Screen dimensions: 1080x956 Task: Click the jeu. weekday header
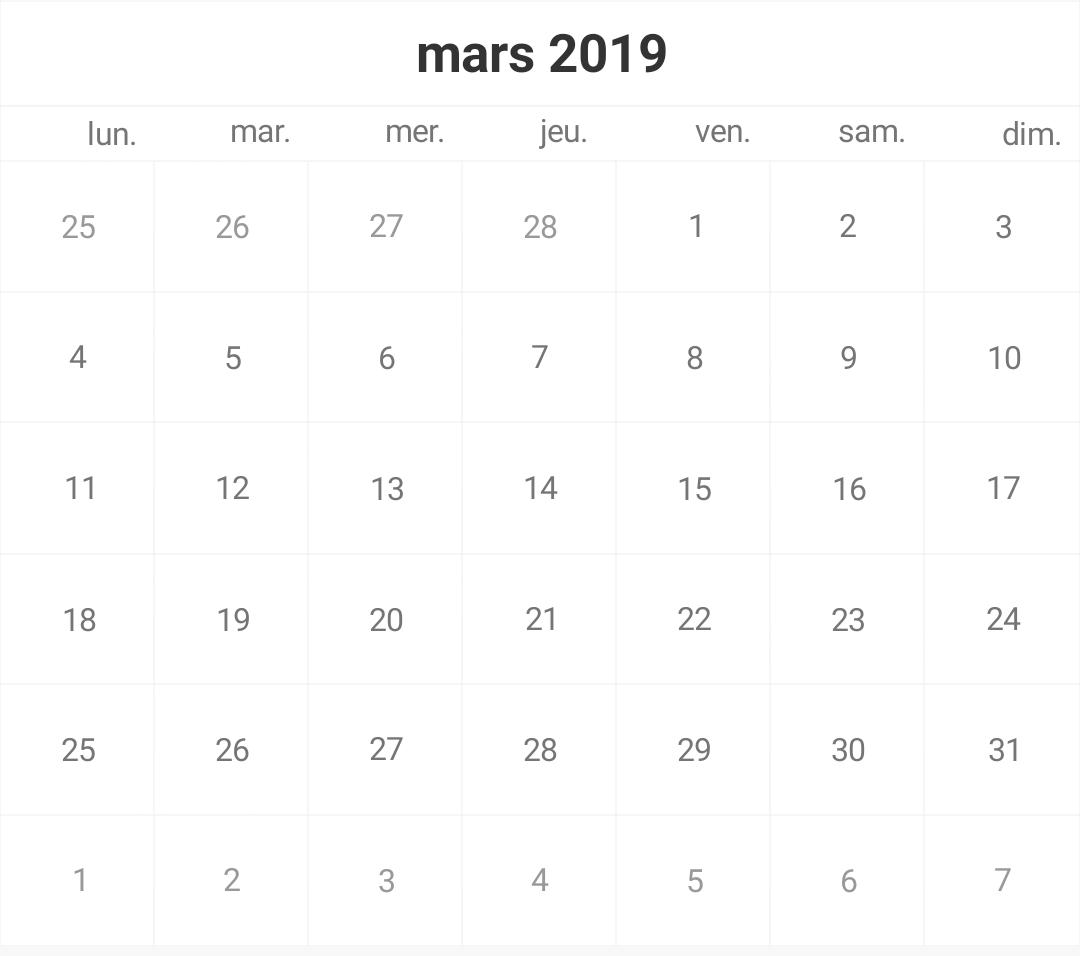[563, 132]
